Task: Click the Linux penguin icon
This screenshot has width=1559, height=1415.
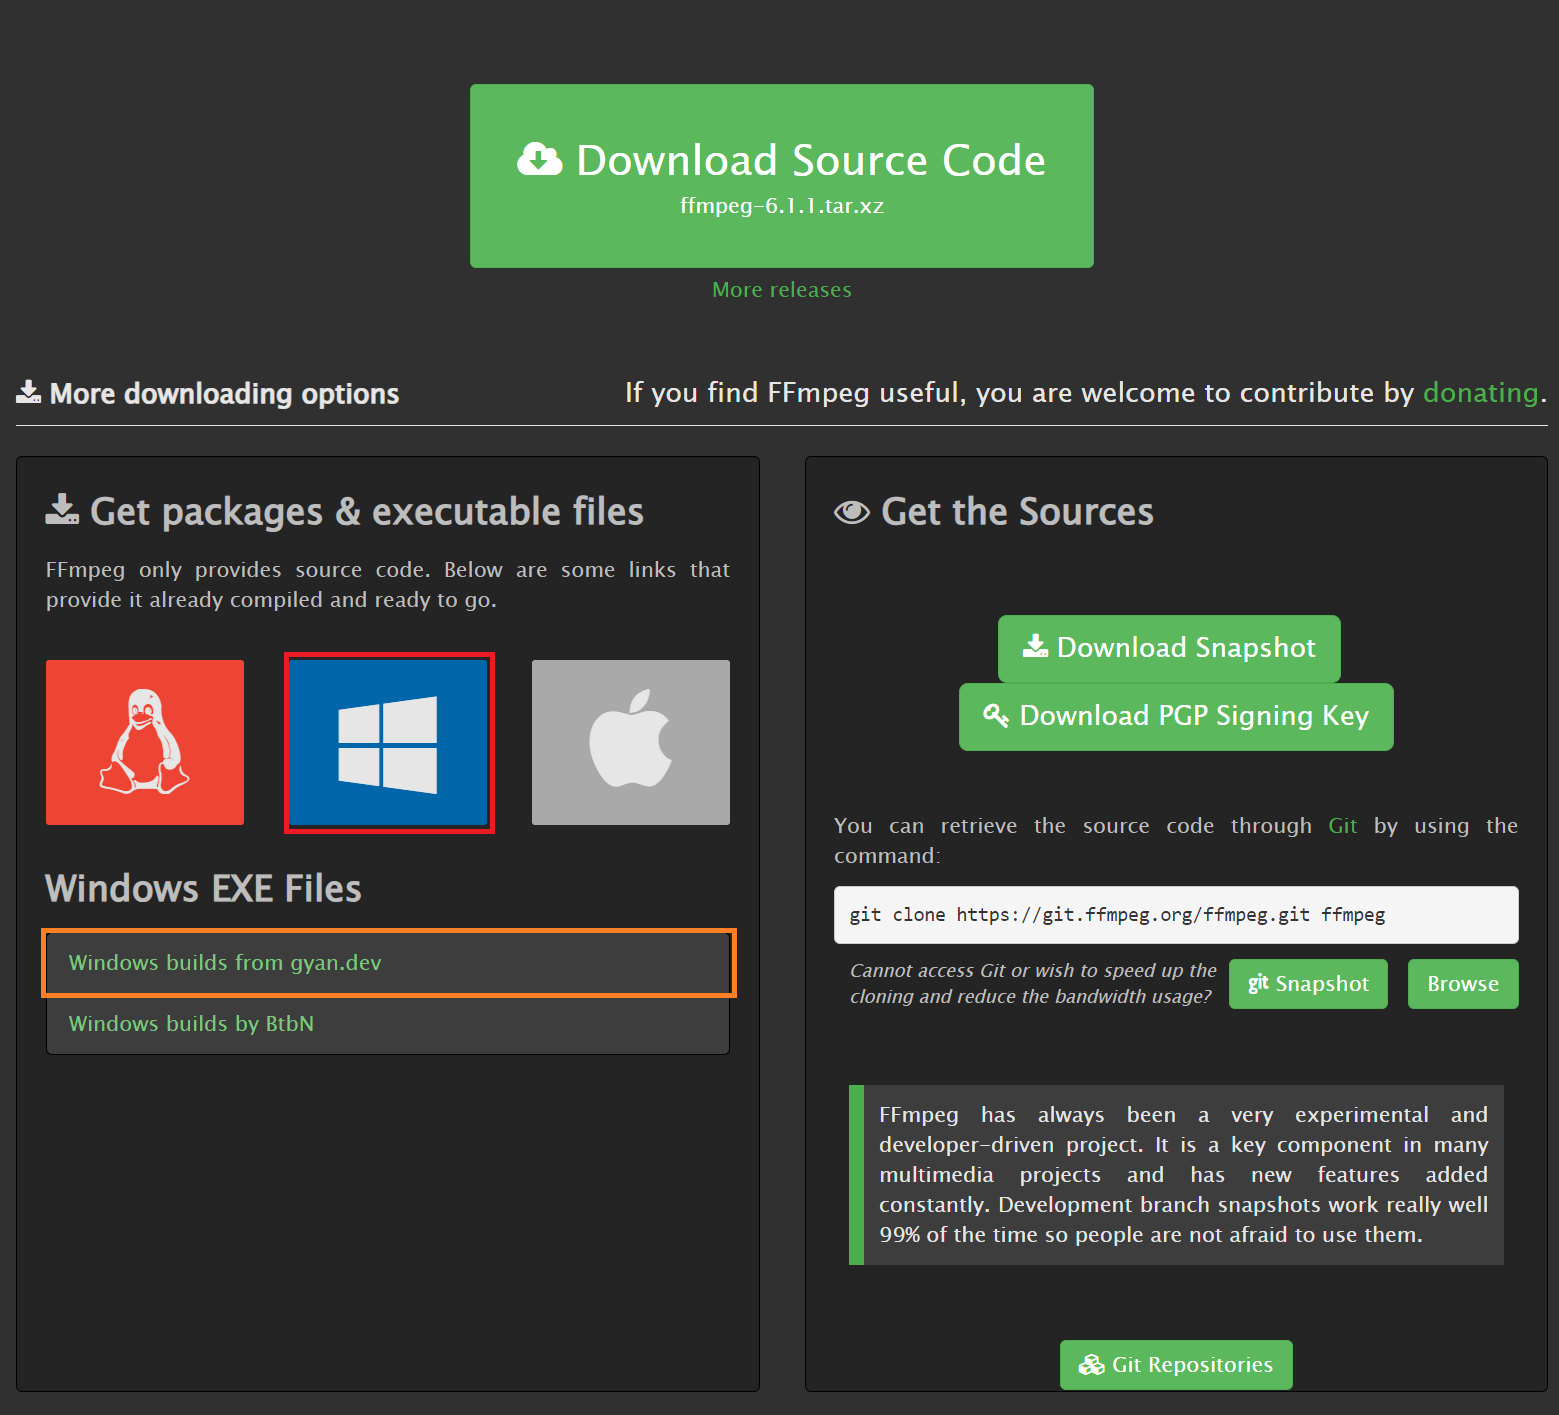Action: pyautogui.click(x=145, y=742)
